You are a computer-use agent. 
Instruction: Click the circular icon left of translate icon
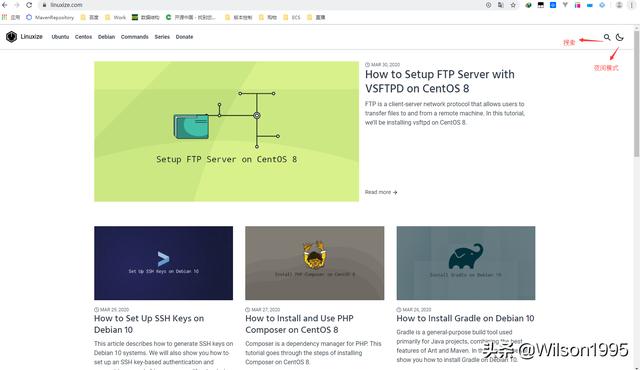(488, 5)
